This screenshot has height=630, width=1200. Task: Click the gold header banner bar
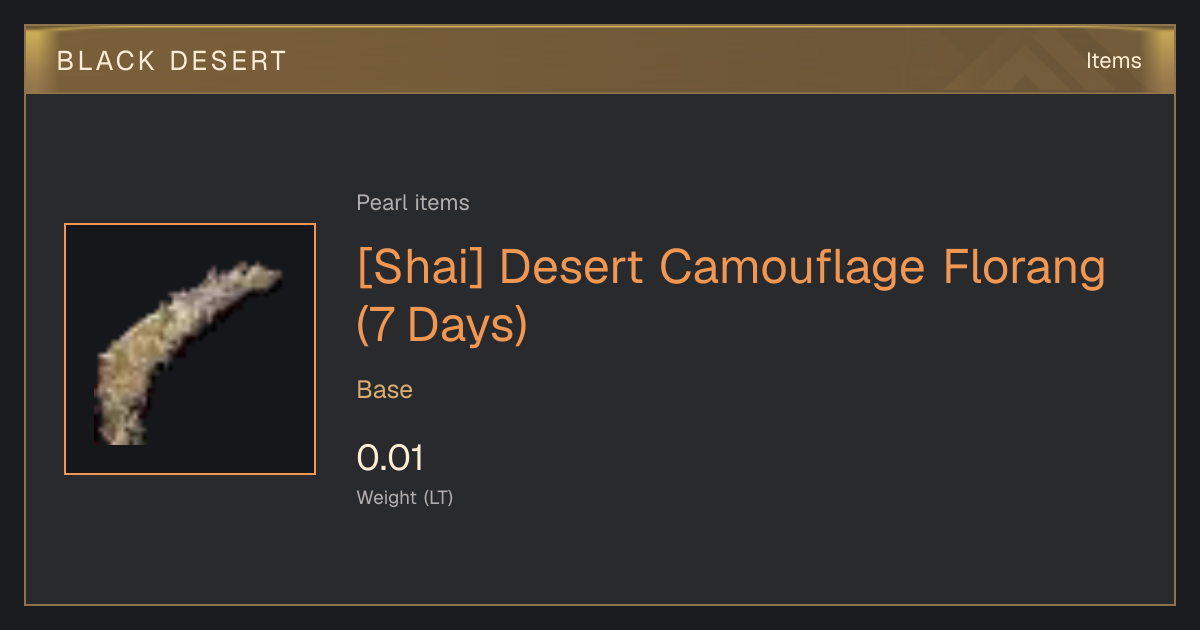pos(600,60)
